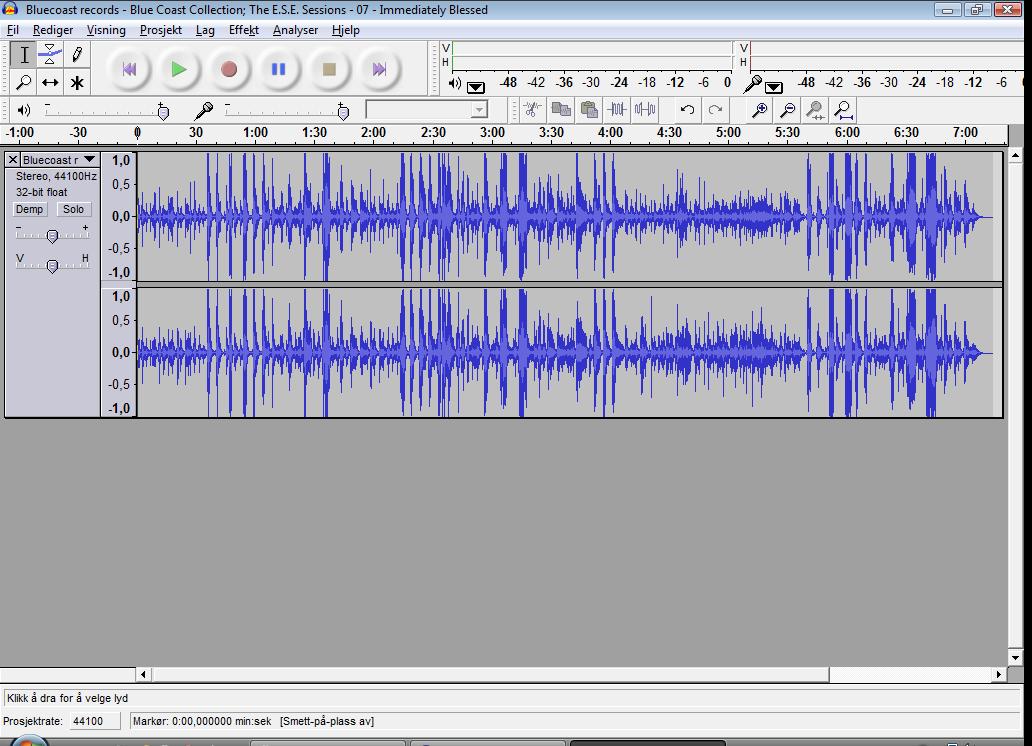Activate the Time Shift tool
This screenshot has width=1032, height=746.
pyautogui.click(x=50, y=83)
